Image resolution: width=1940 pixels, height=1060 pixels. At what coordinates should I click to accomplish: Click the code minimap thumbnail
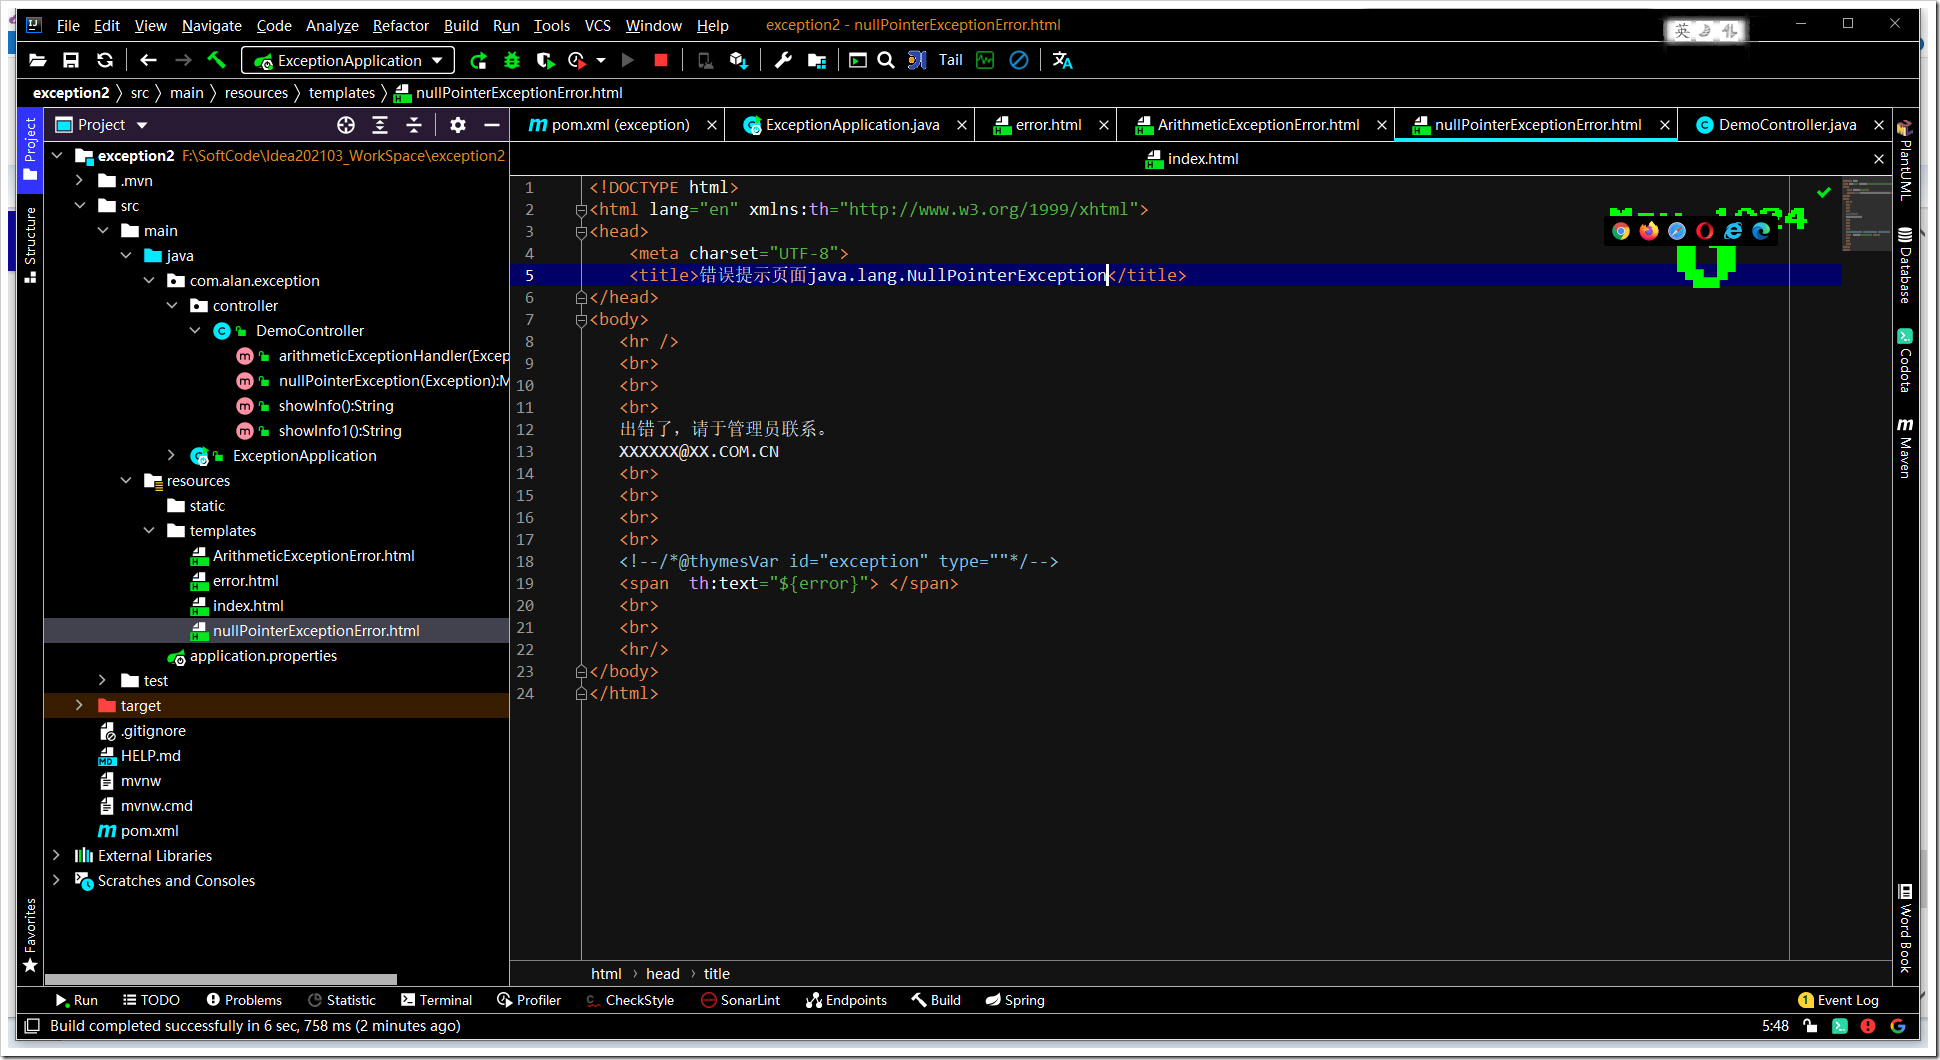[x=1866, y=215]
